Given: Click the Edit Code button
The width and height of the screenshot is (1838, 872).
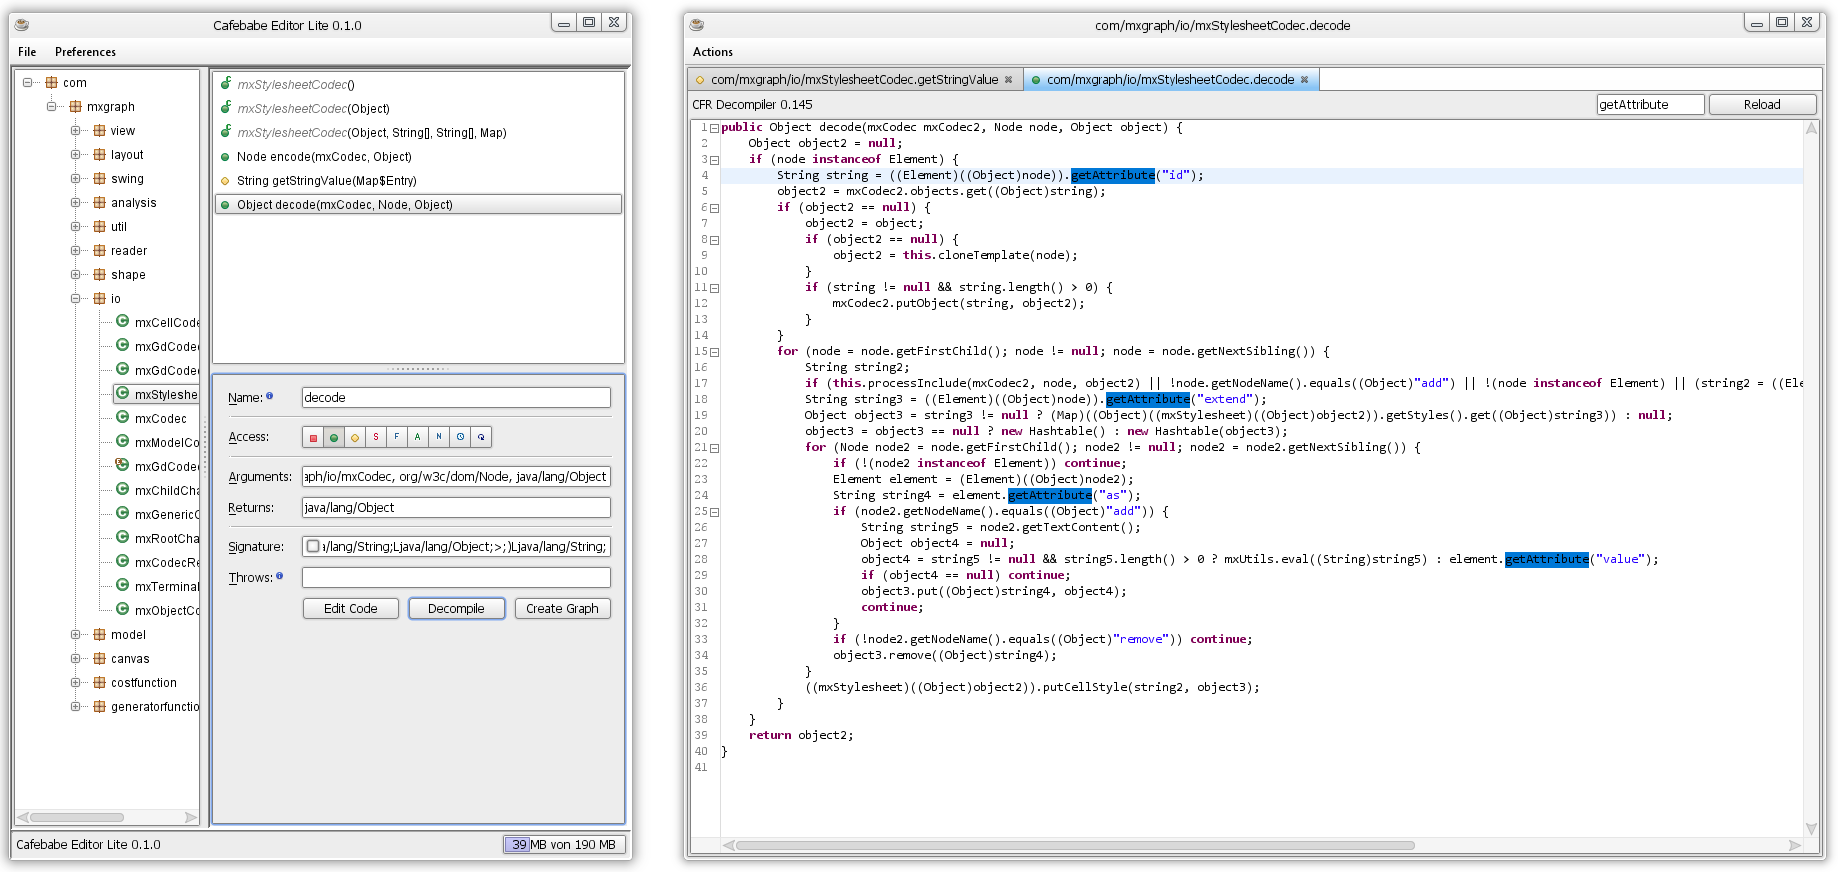Looking at the screenshot, I should [x=351, y=608].
